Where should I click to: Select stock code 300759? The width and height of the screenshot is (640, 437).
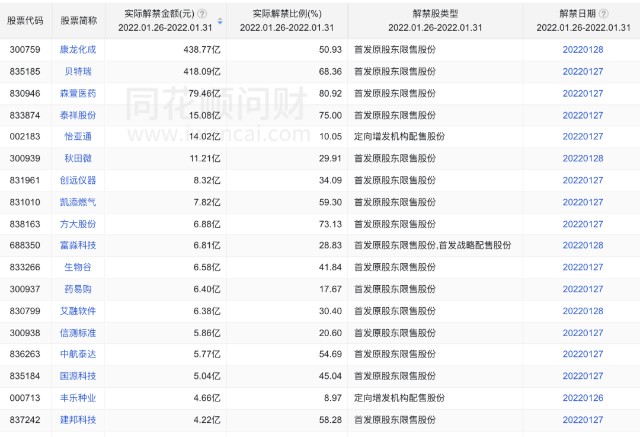[25, 50]
